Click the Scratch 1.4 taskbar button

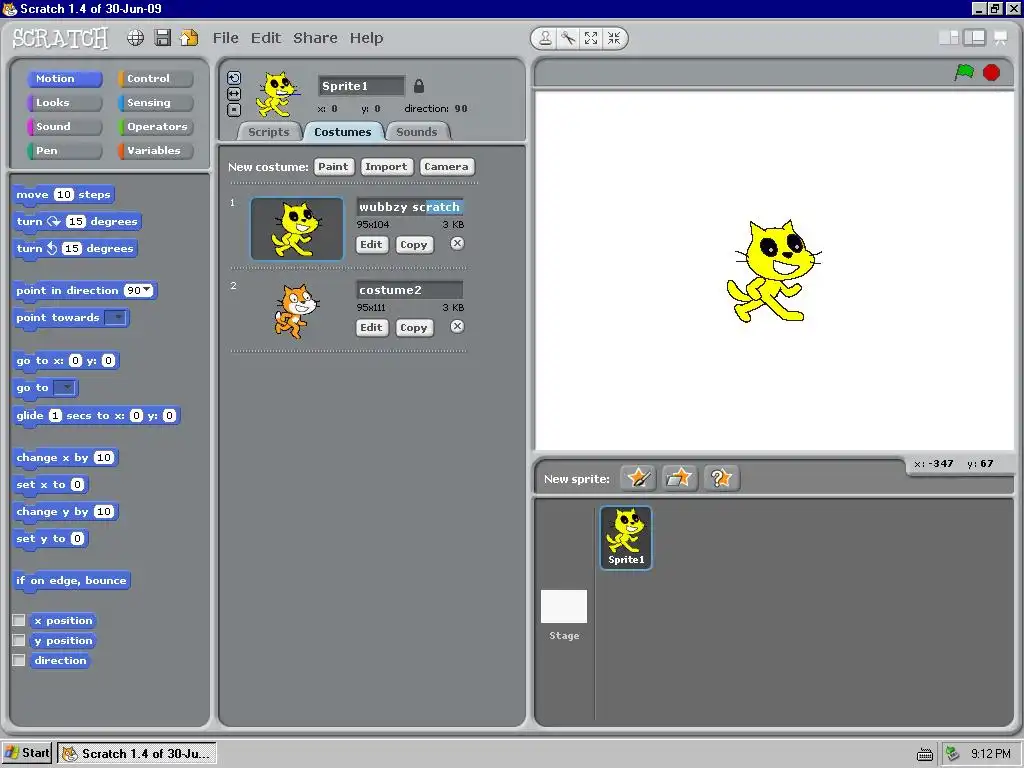(x=137, y=754)
